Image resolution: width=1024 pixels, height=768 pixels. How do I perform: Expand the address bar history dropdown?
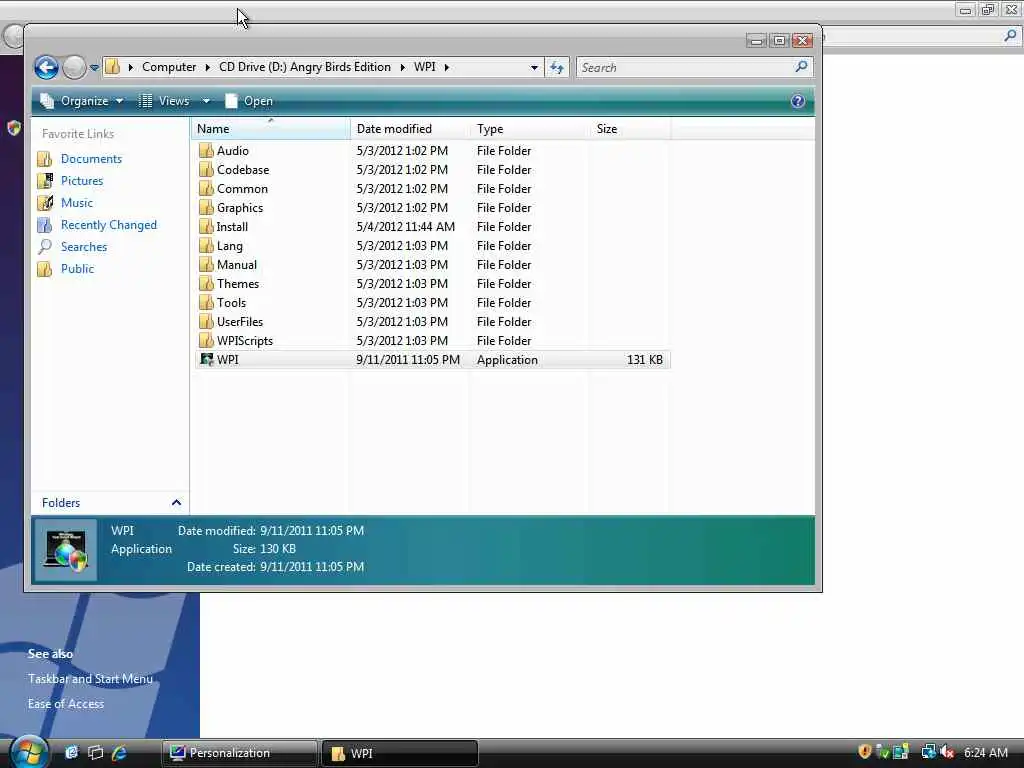tap(534, 67)
